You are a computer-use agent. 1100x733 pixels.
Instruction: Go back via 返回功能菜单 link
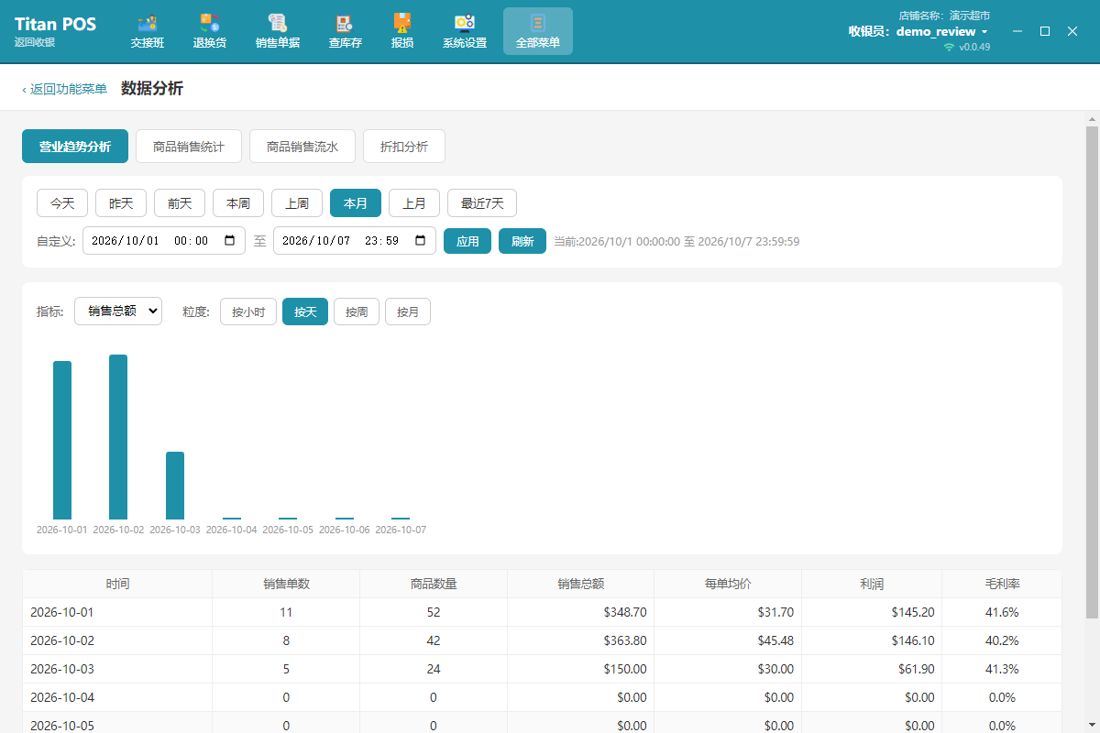coord(65,89)
